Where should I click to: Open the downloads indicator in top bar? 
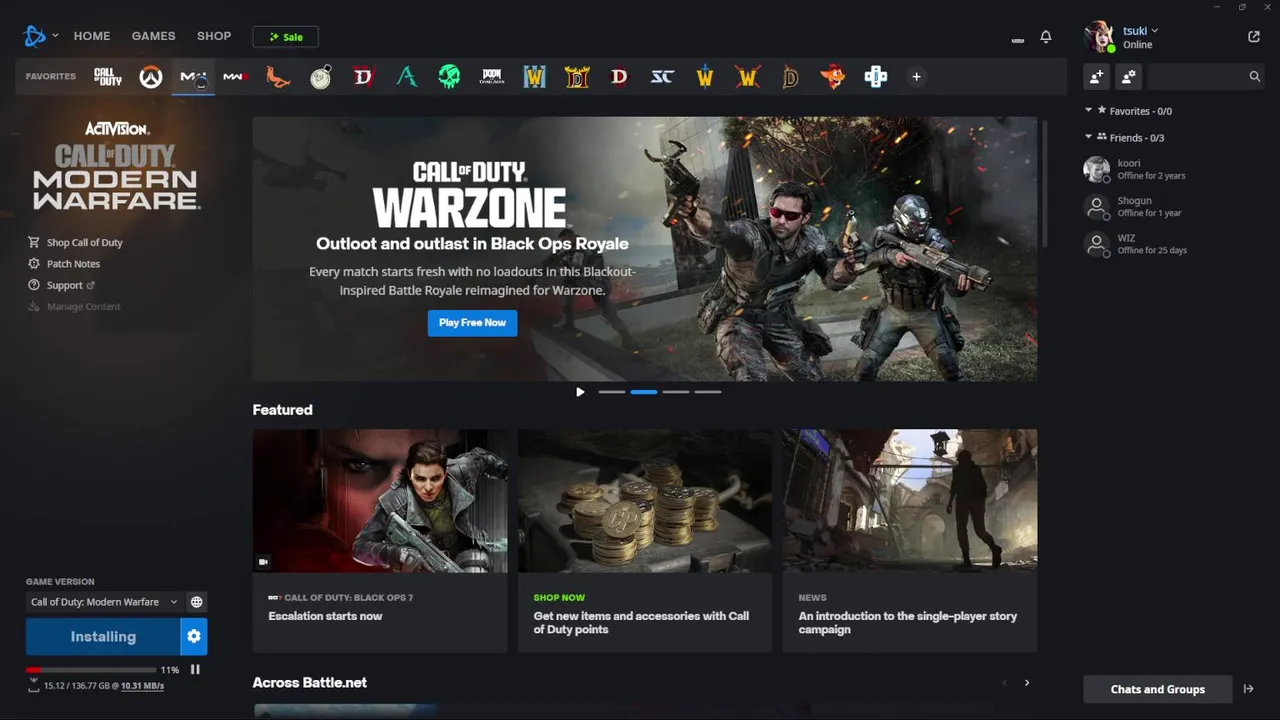tap(1018, 38)
